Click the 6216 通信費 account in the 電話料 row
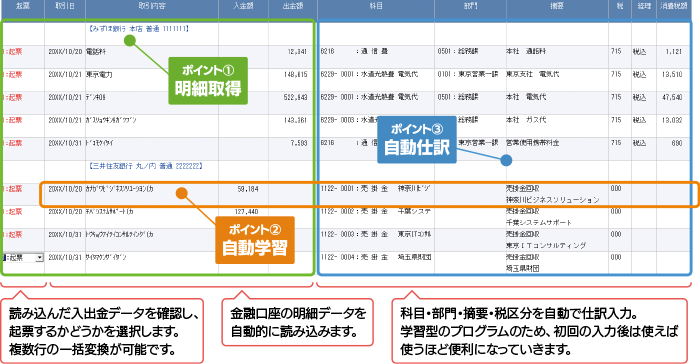This screenshot has height=364, width=700. tap(354, 52)
